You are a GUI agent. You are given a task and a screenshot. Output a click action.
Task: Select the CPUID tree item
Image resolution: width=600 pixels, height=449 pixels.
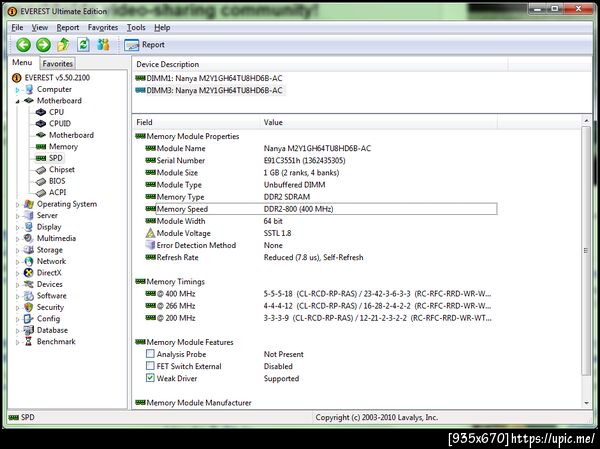click(x=60, y=124)
